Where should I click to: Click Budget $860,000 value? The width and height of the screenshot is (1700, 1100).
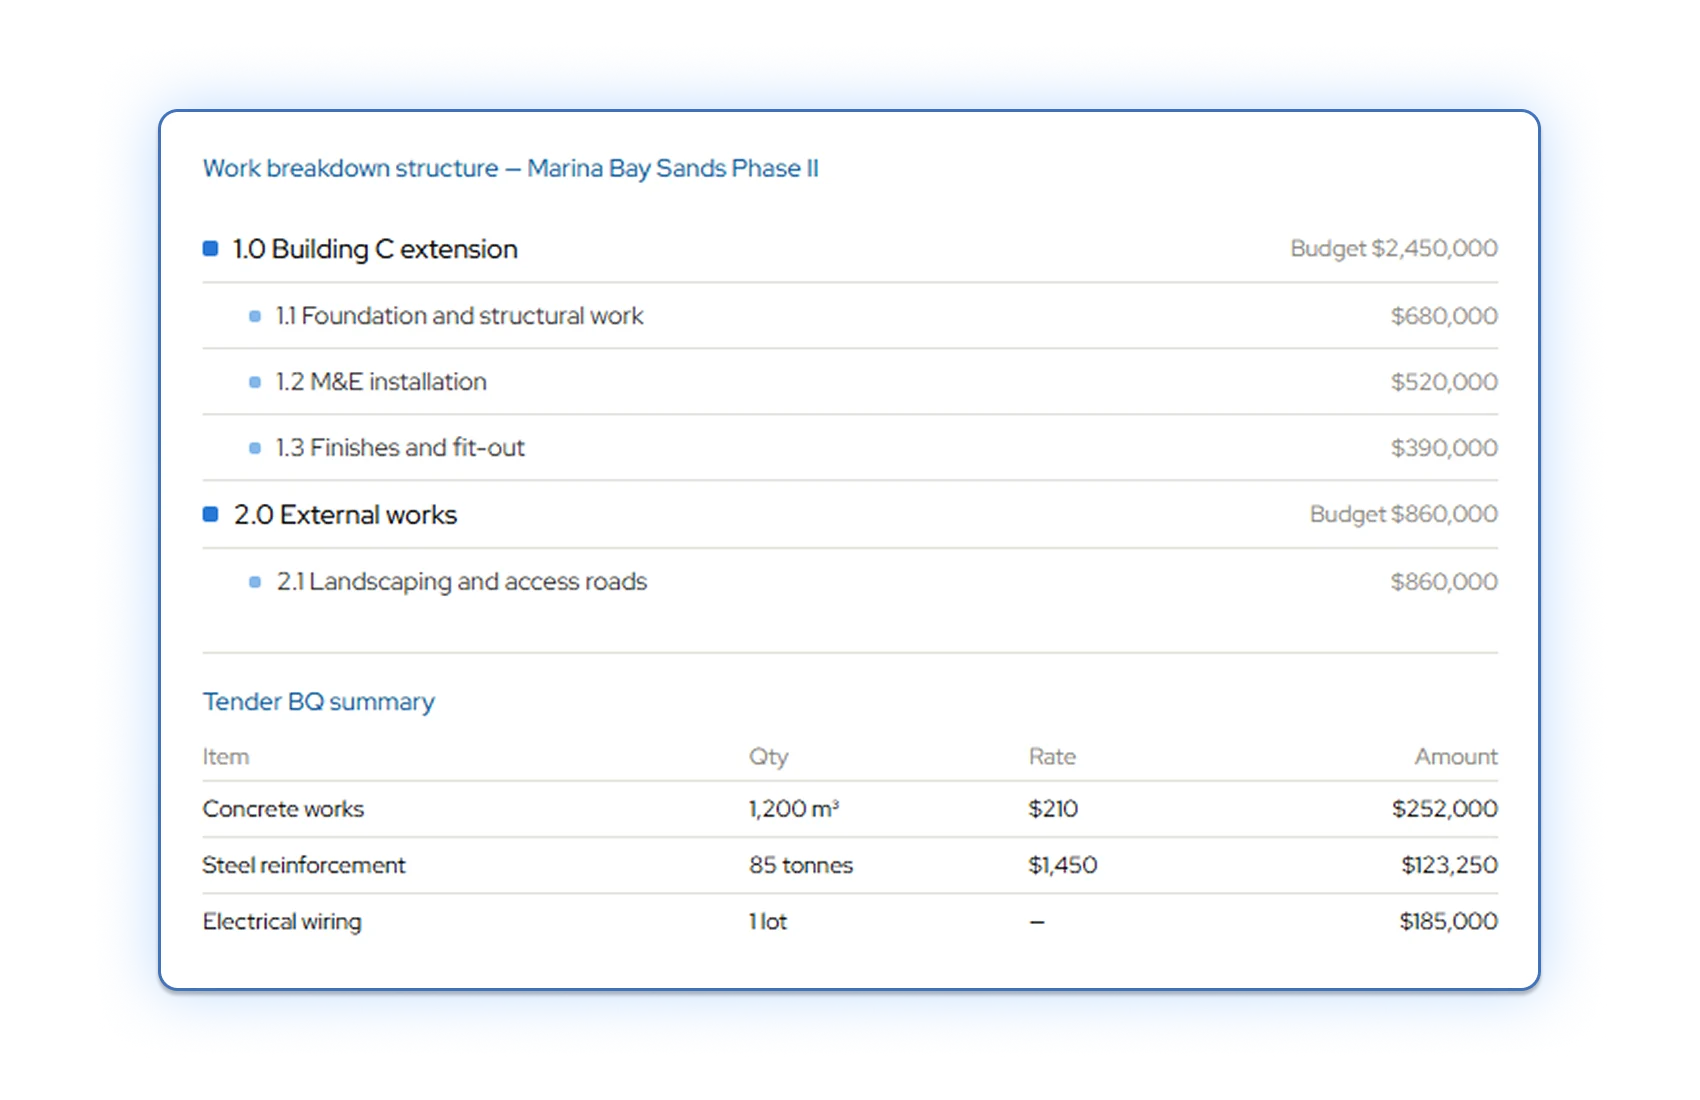point(1403,514)
